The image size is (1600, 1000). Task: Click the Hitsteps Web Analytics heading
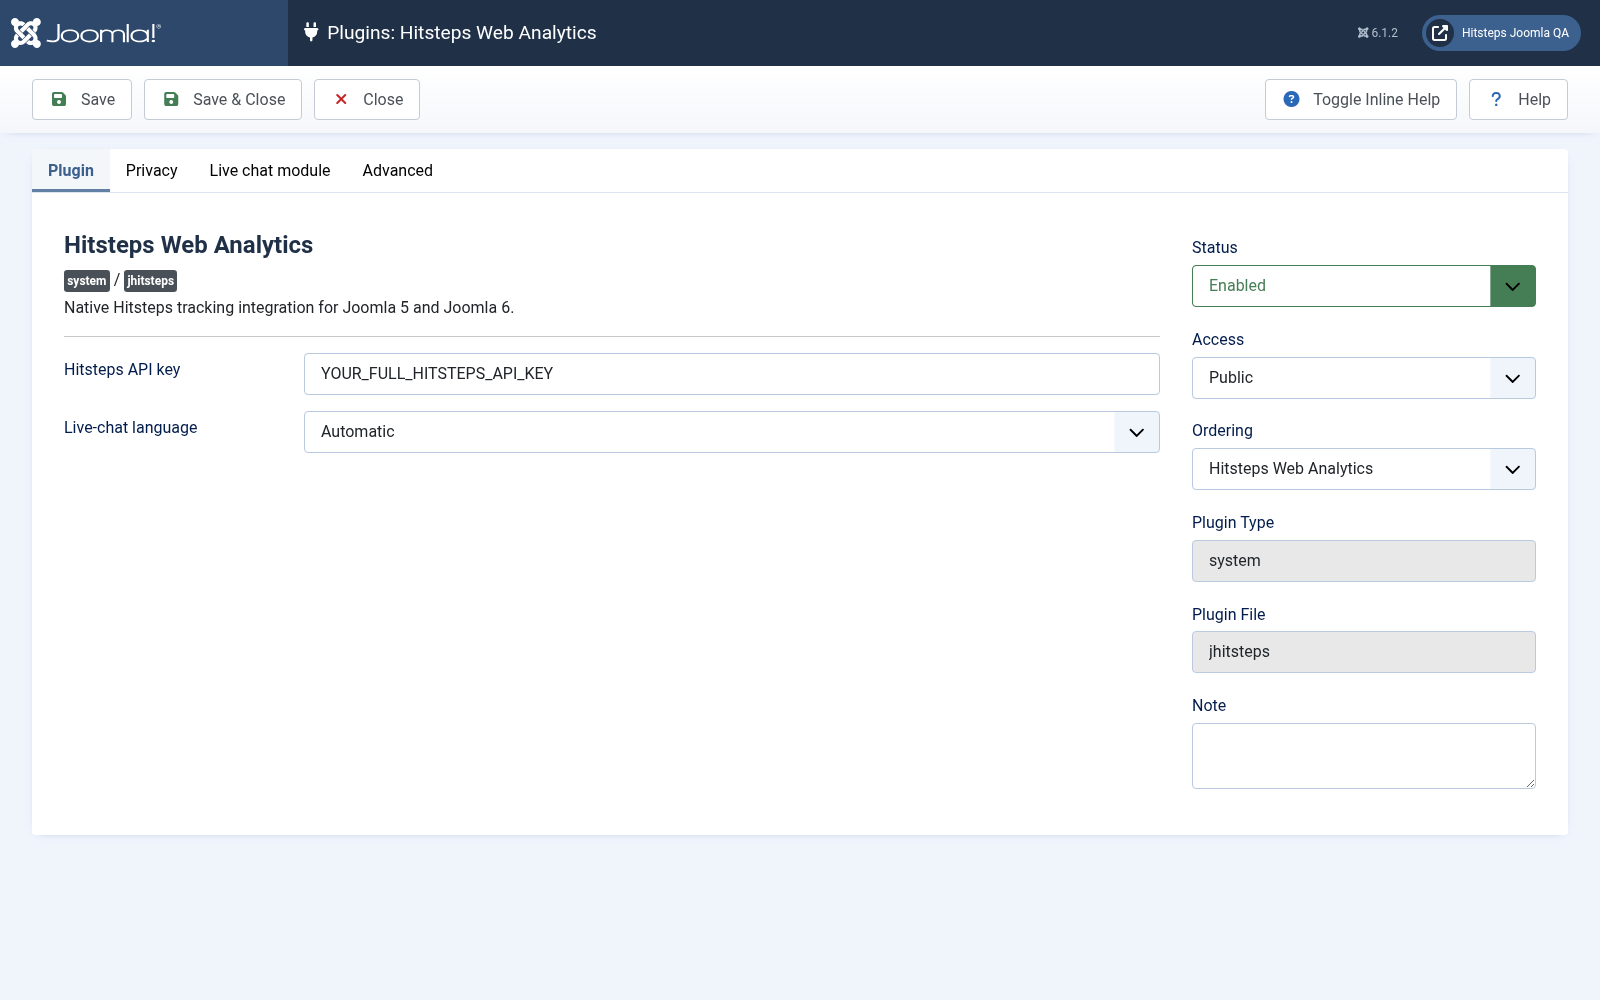click(x=188, y=245)
